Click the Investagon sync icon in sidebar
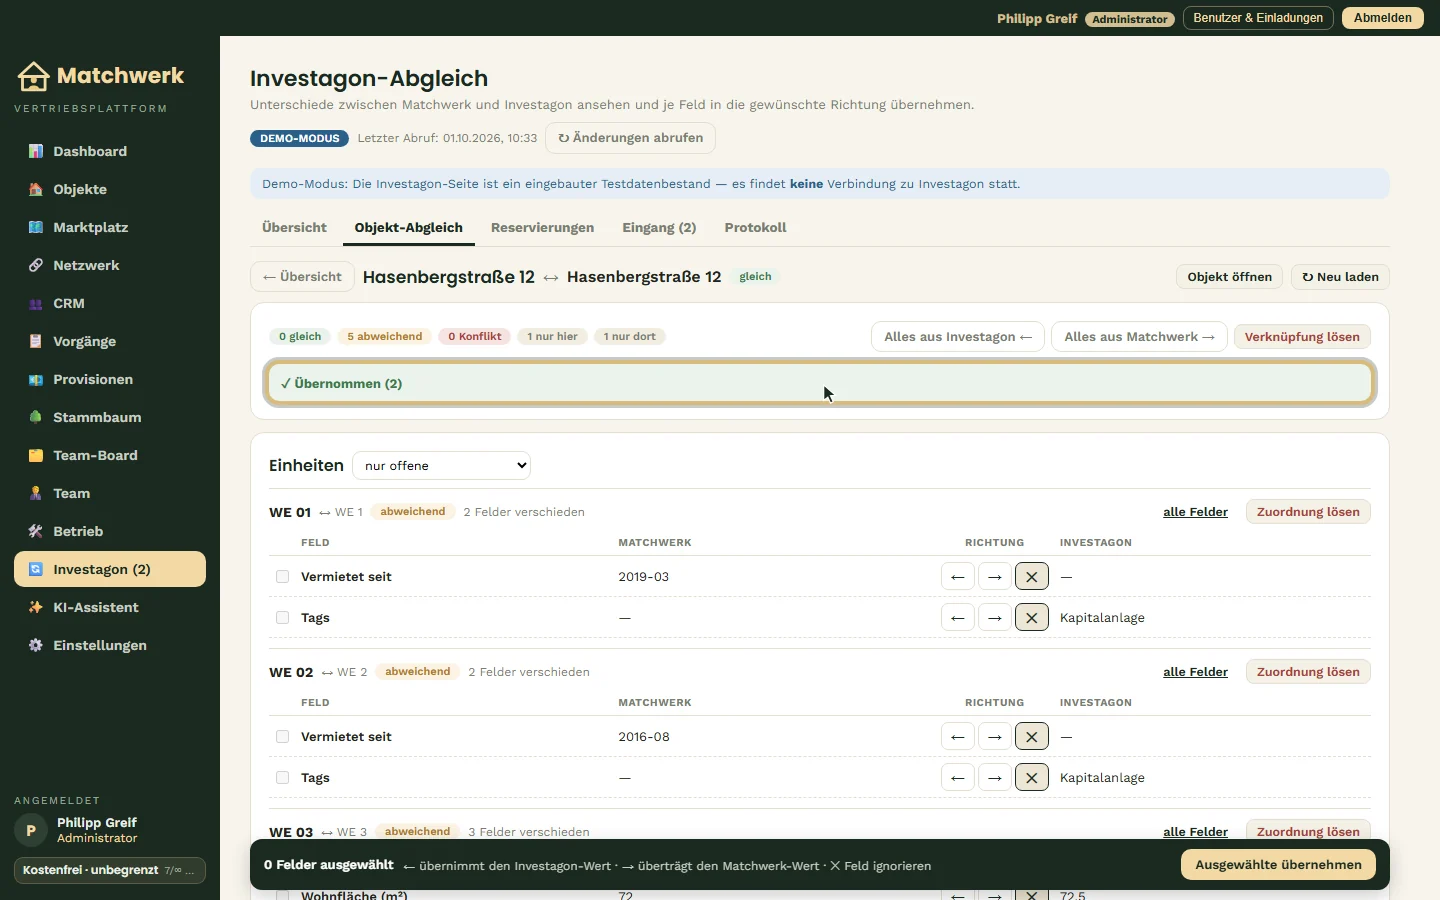 point(36,569)
